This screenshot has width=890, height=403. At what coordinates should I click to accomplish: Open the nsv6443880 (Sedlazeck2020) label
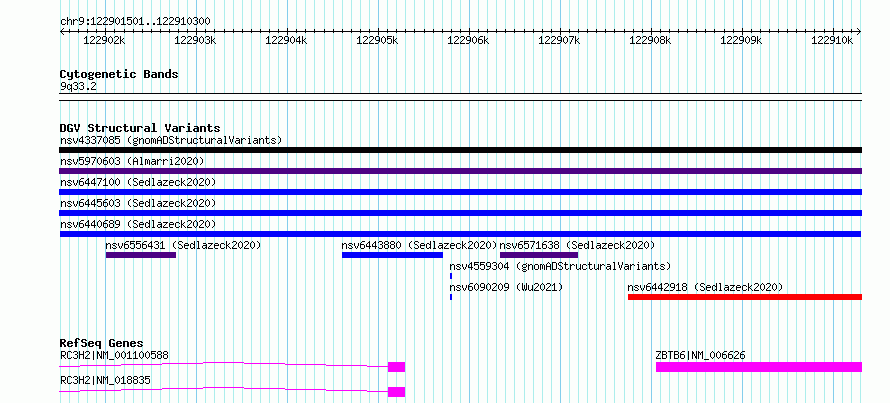point(419,245)
